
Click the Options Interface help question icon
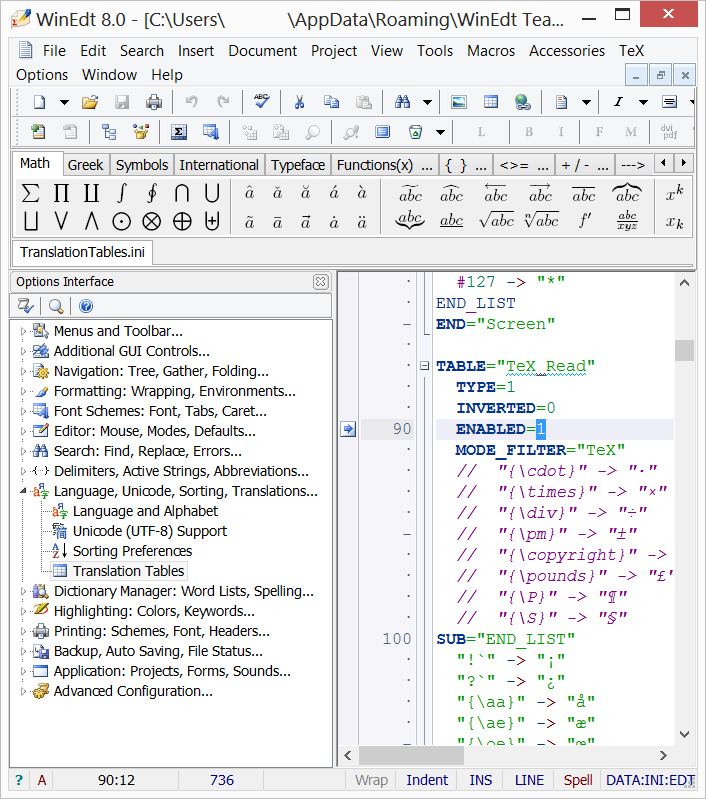pyautogui.click(x=86, y=306)
